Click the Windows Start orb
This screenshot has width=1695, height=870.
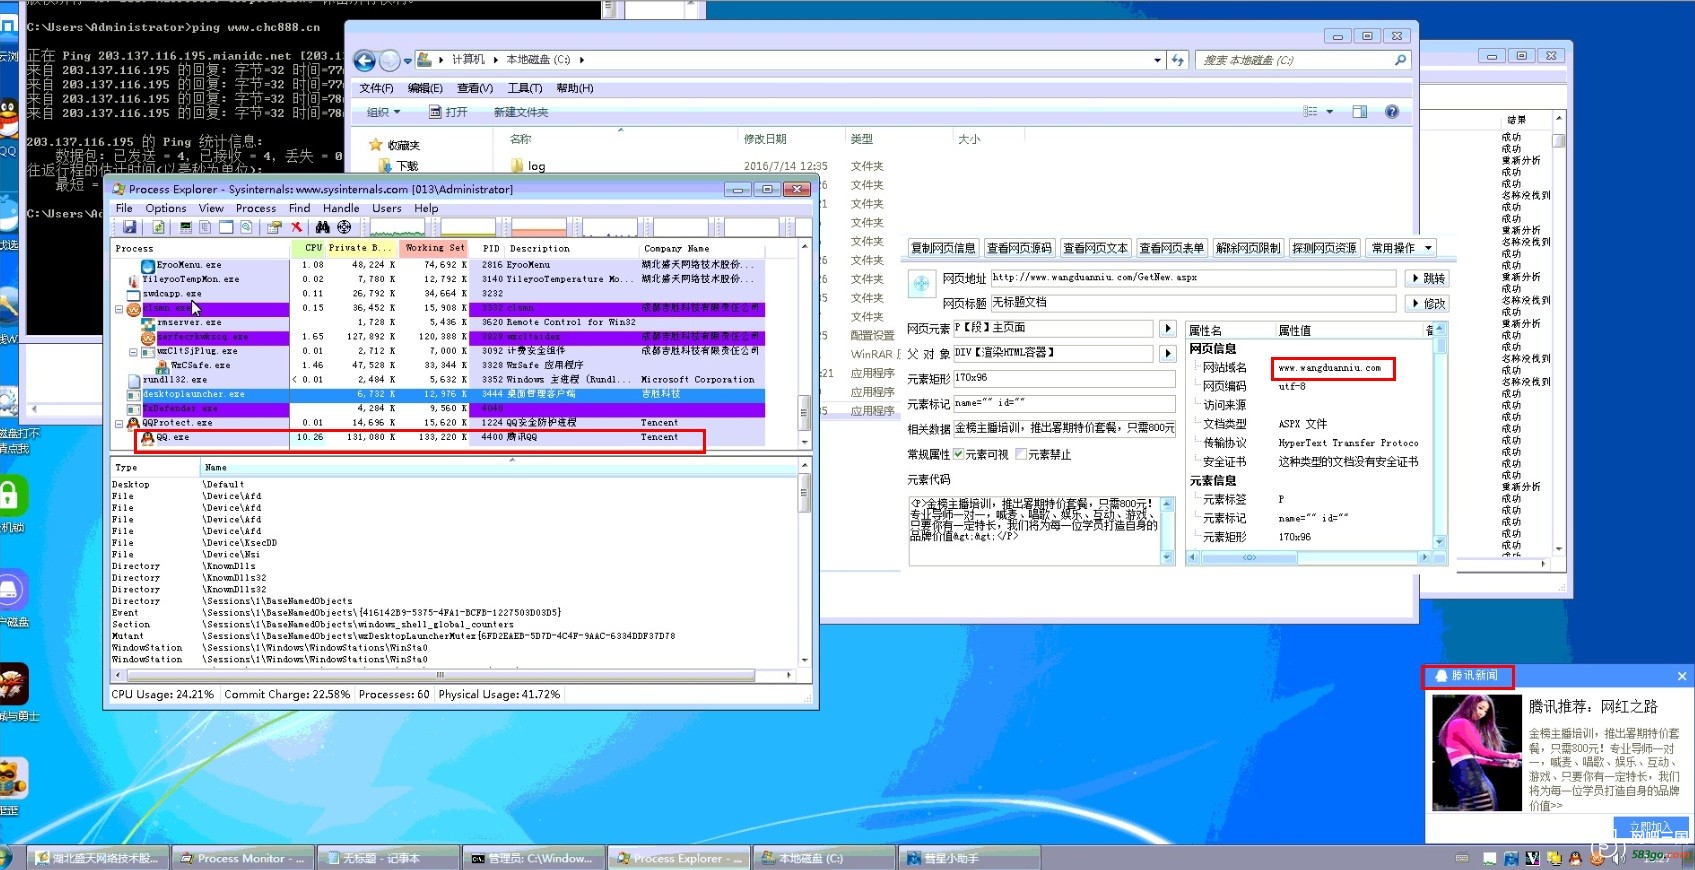[x=4, y=857]
